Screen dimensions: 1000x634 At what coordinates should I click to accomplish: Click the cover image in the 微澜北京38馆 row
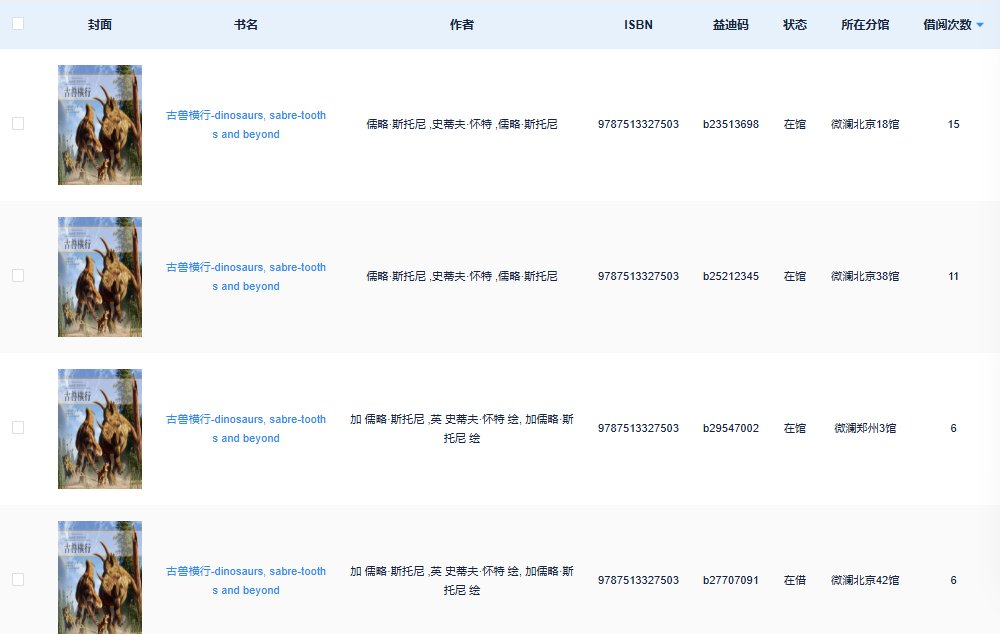coord(100,277)
